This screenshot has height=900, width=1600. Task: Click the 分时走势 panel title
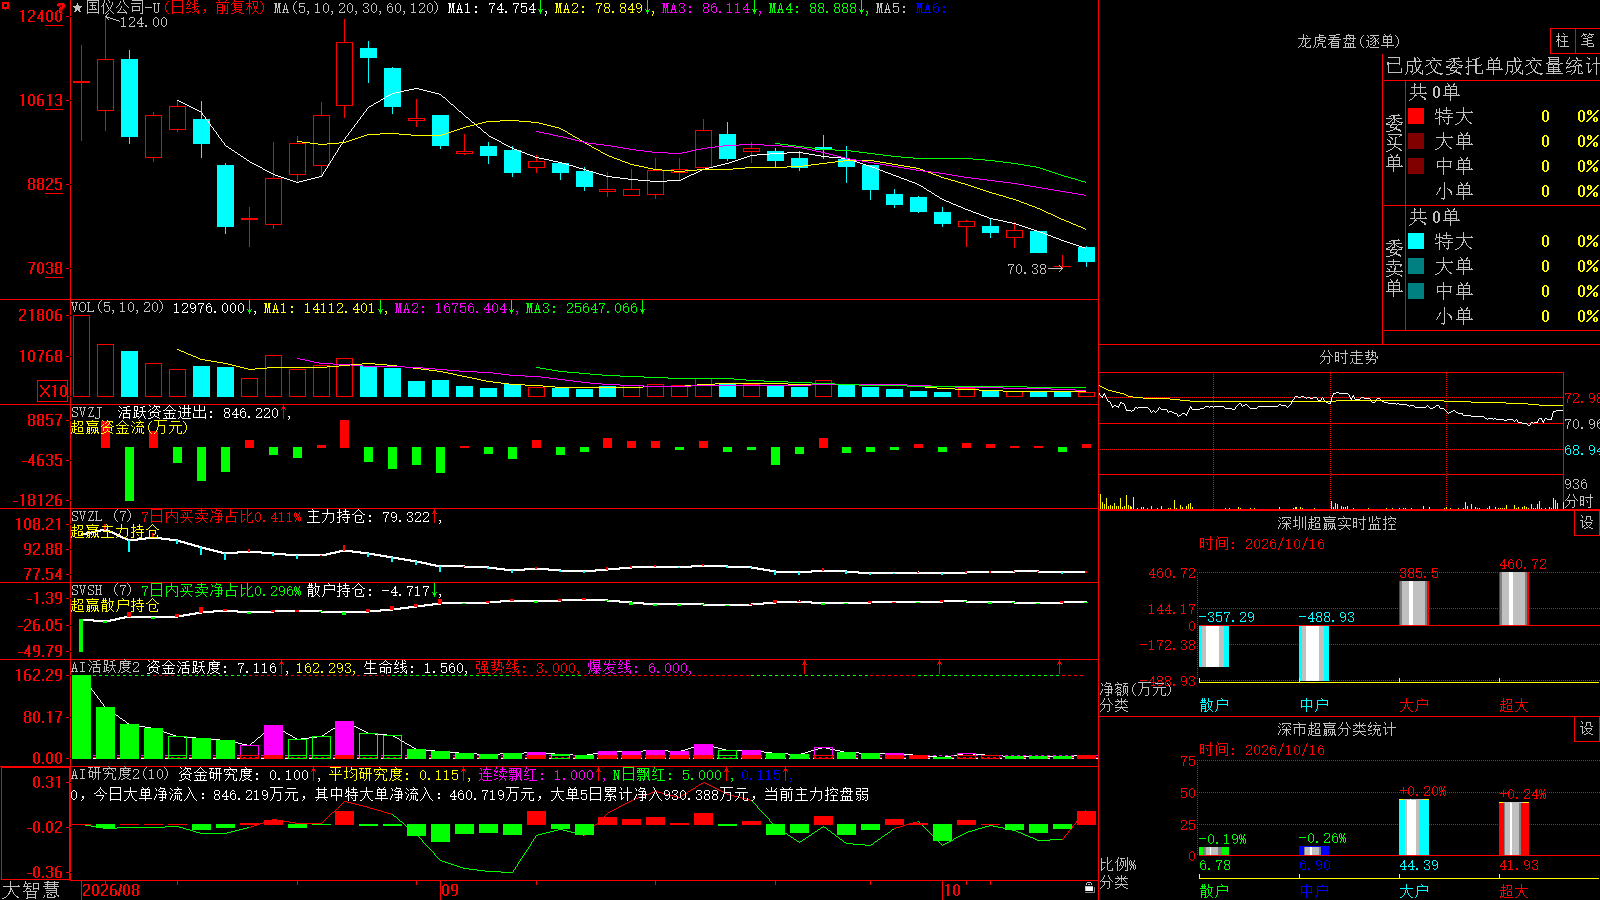(x=1348, y=357)
